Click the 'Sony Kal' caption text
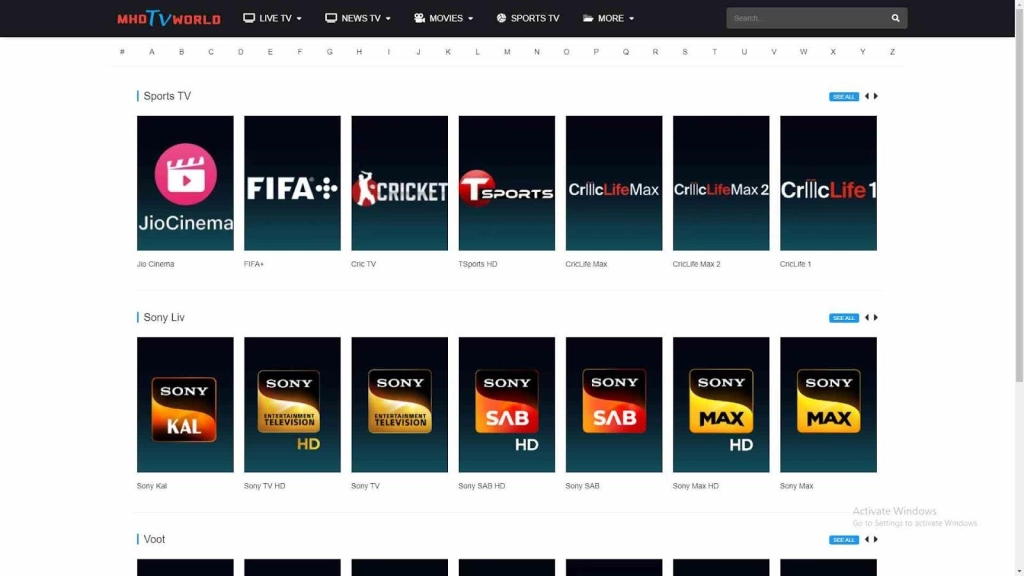Screen dimensions: 1024x576 (x=152, y=486)
